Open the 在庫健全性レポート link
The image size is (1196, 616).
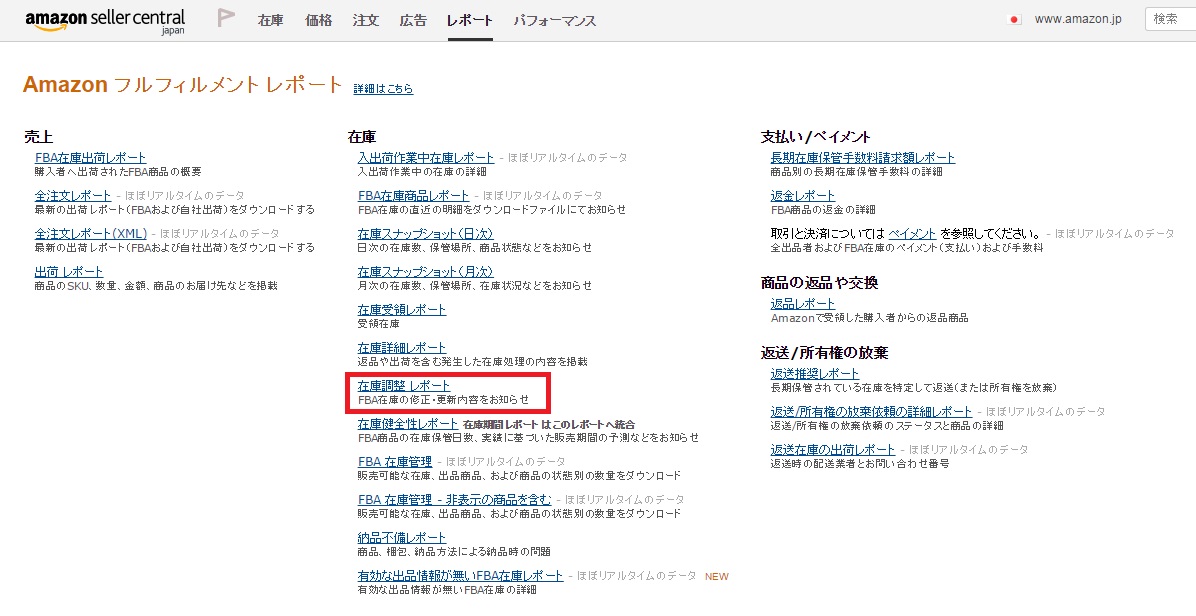click(x=408, y=424)
